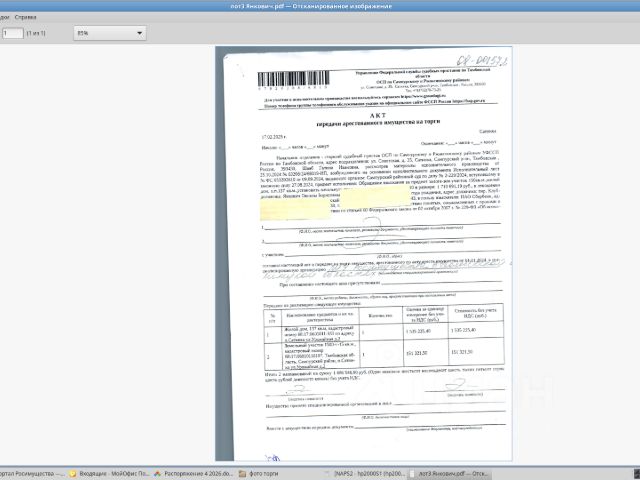Viewport: 640px width, 480px height.
Task: Click the property table in the scanned page
Action: tap(384, 336)
